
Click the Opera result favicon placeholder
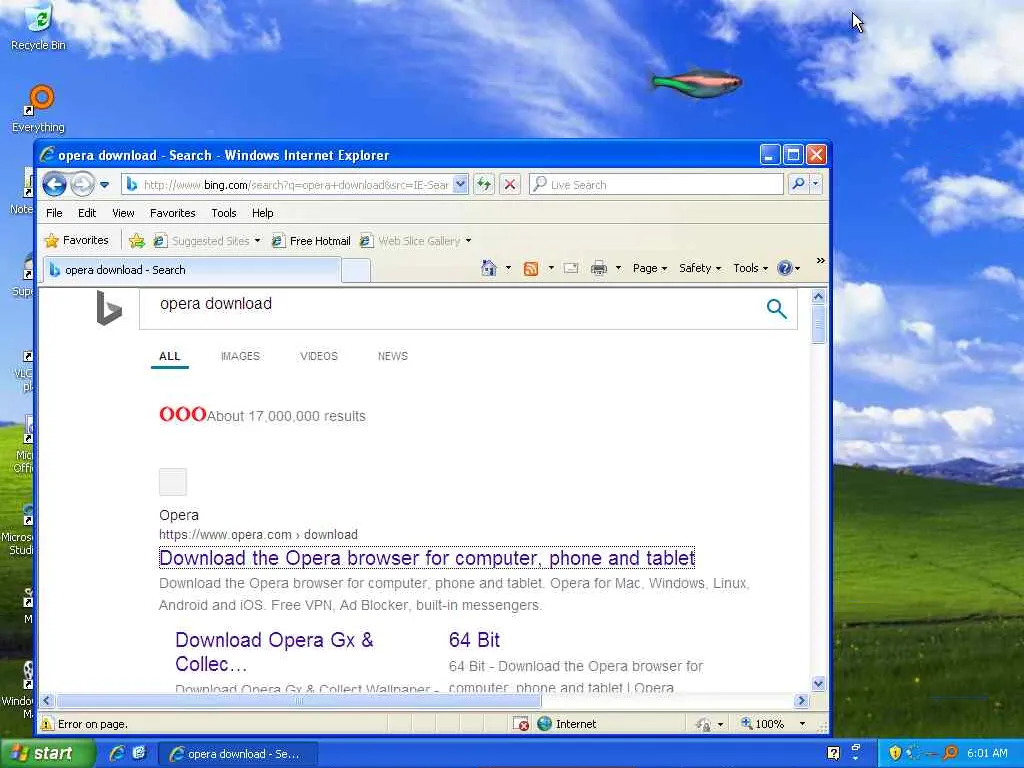pos(172,482)
